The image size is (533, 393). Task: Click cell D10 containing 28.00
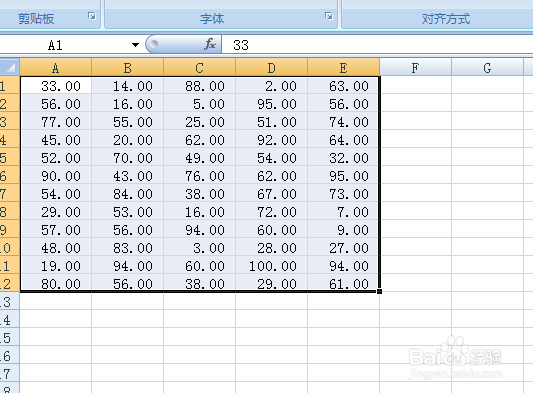pos(272,247)
